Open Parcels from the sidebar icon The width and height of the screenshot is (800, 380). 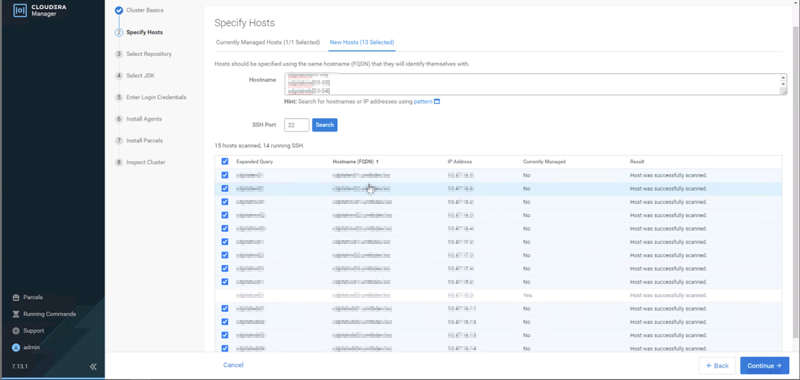[16, 297]
